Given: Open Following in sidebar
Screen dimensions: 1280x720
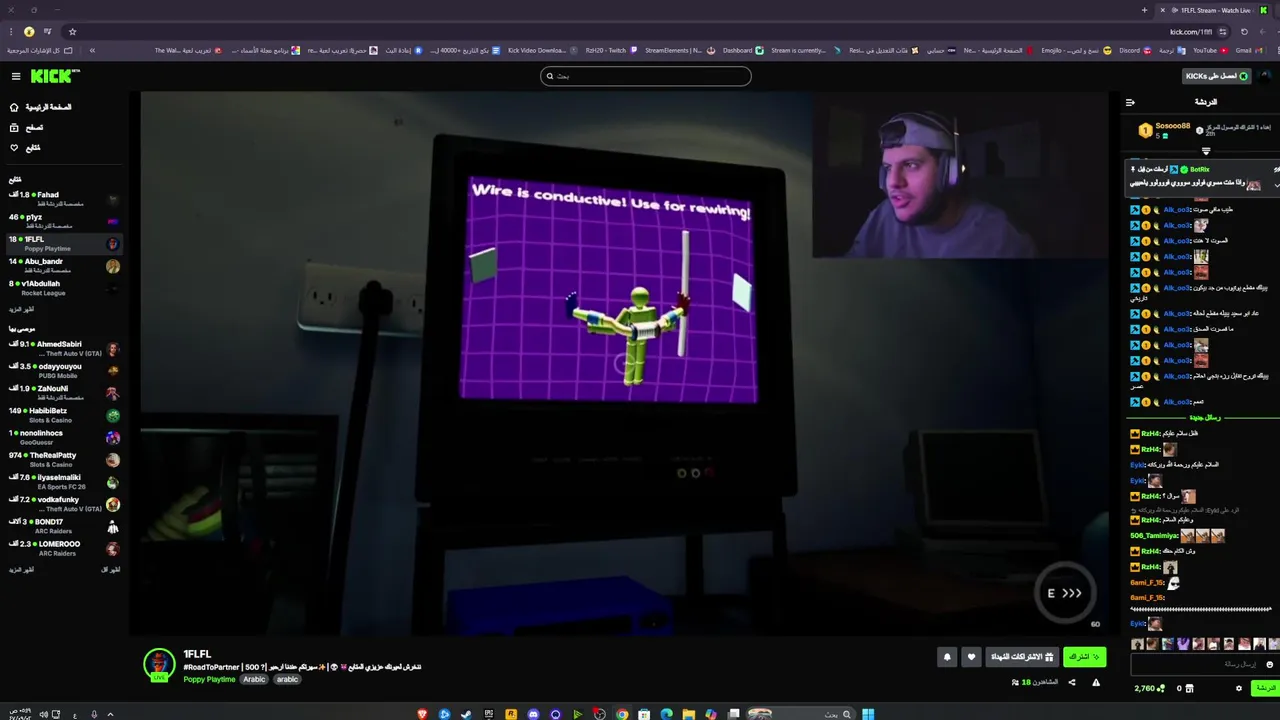Looking at the screenshot, I should (25, 147).
